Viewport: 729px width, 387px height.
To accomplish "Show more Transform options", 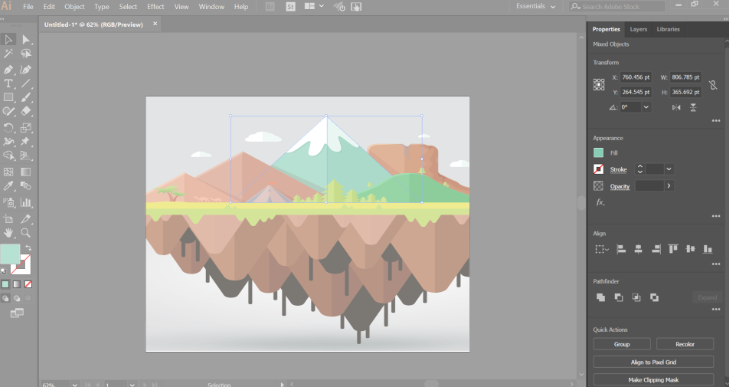I will 716,121.
